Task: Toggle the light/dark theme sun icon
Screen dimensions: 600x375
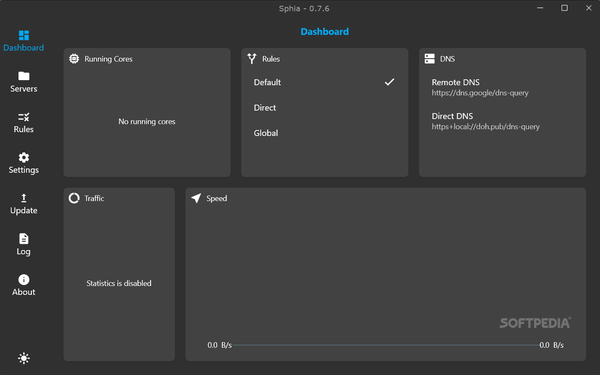Action: point(24,358)
